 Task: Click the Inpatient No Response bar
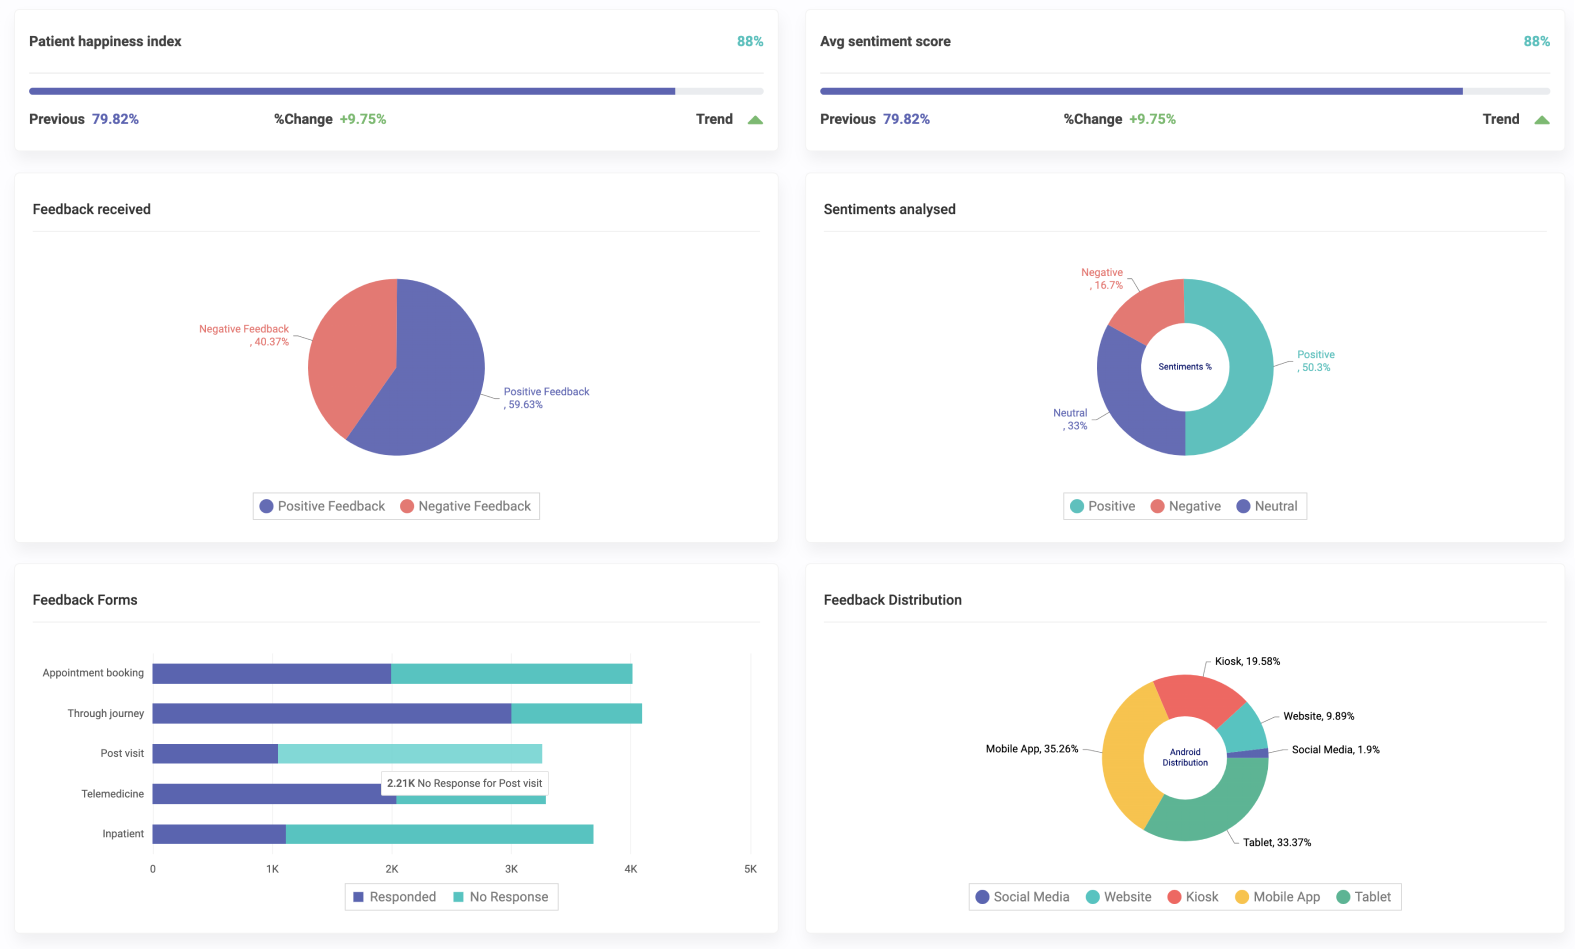point(439,834)
